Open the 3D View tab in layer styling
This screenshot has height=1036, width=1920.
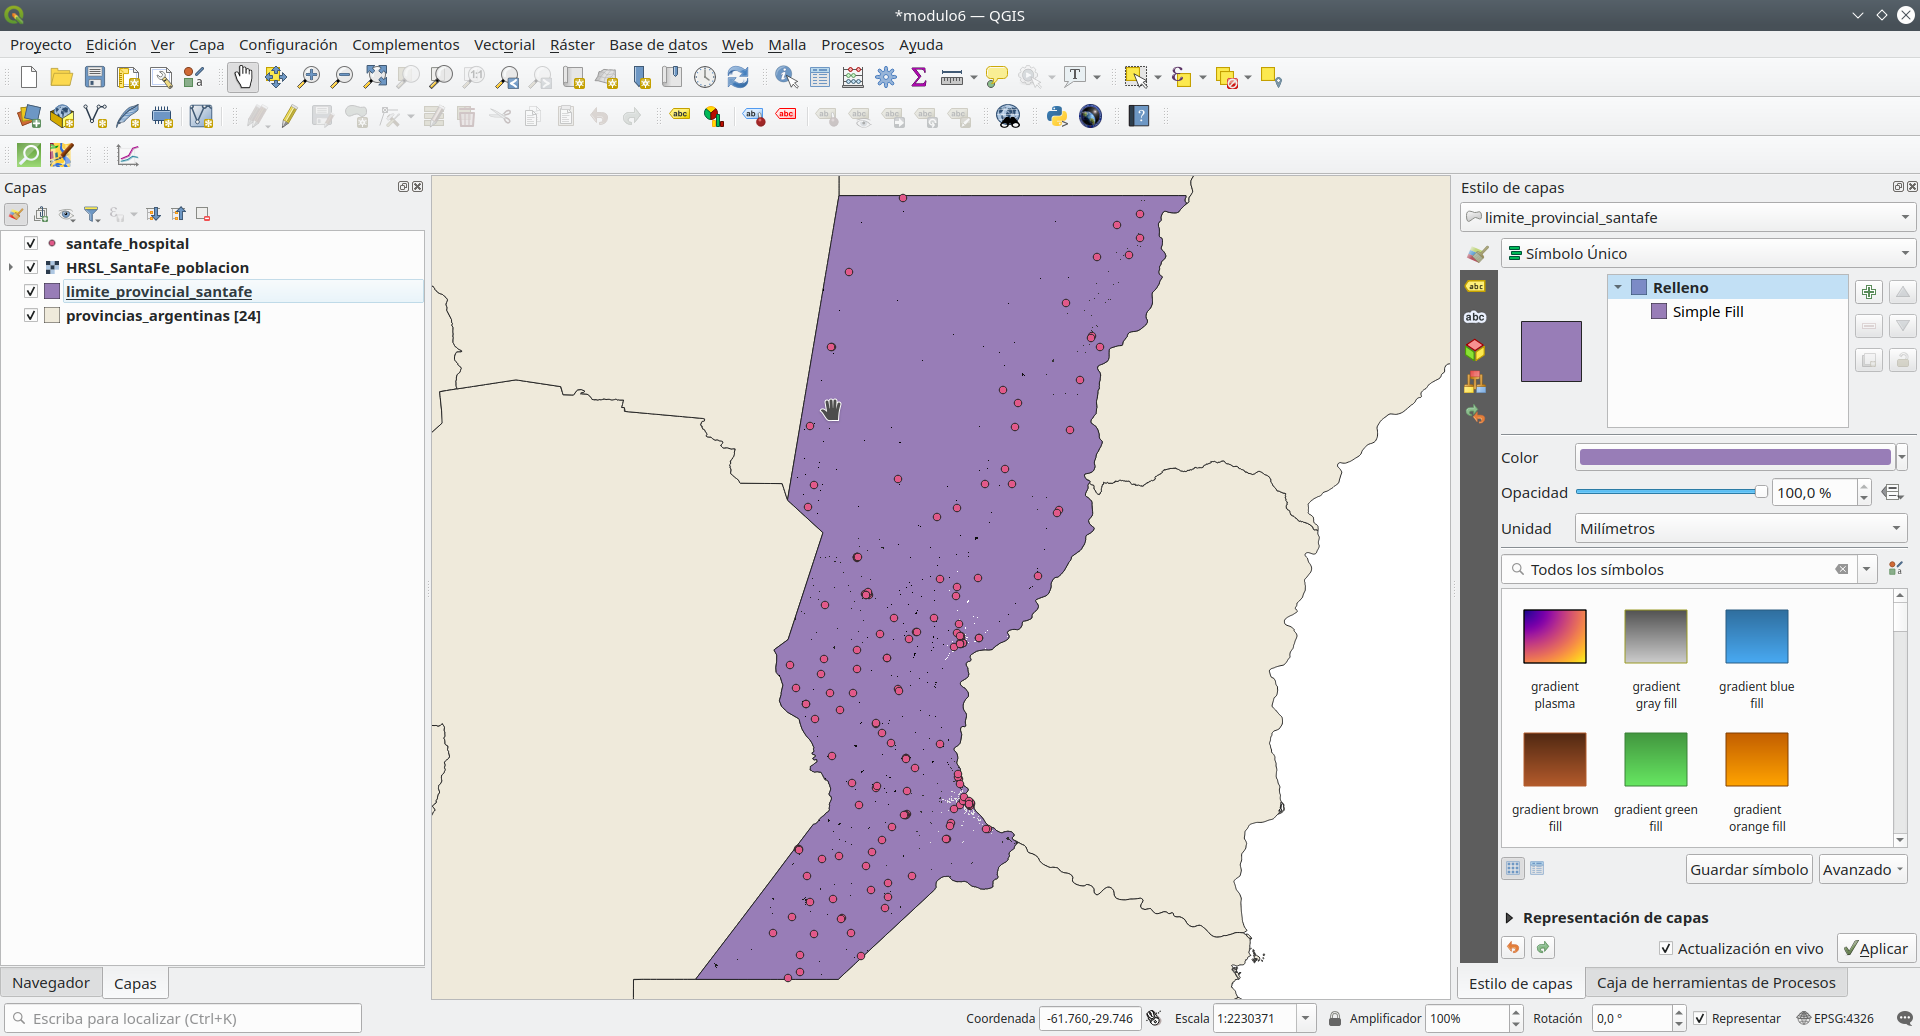1475,350
